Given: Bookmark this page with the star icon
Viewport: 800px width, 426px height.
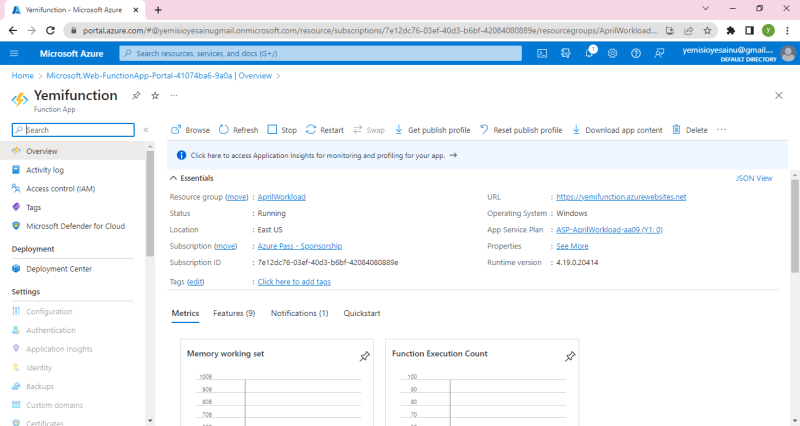Looking at the screenshot, I should point(707,31).
